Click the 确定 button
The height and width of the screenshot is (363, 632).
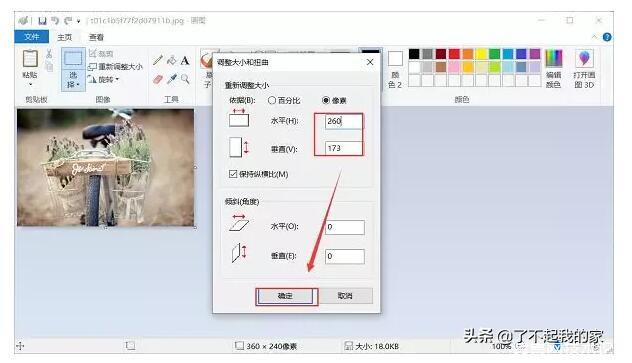285,296
